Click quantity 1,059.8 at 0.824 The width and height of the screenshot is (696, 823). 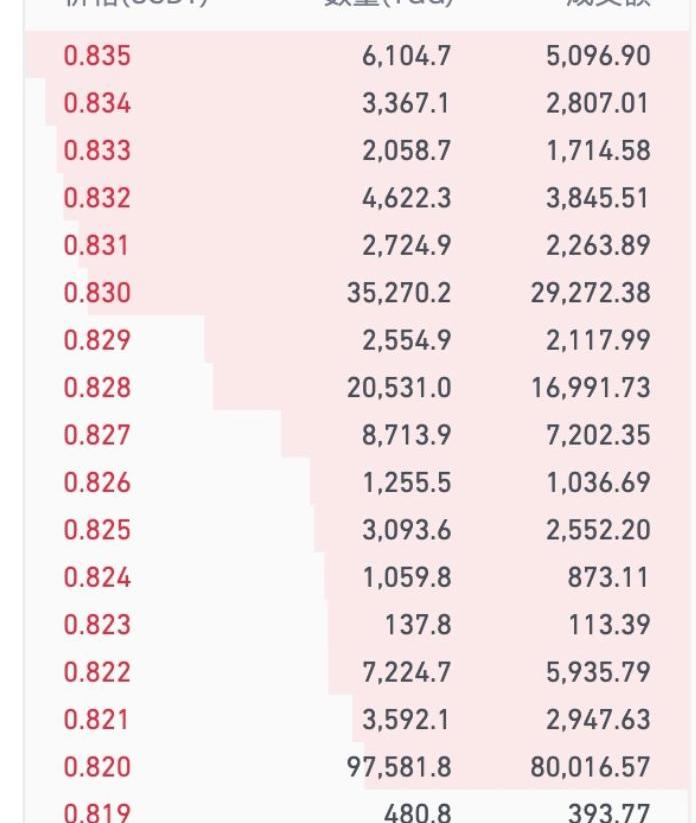click(x=407, y=577)
